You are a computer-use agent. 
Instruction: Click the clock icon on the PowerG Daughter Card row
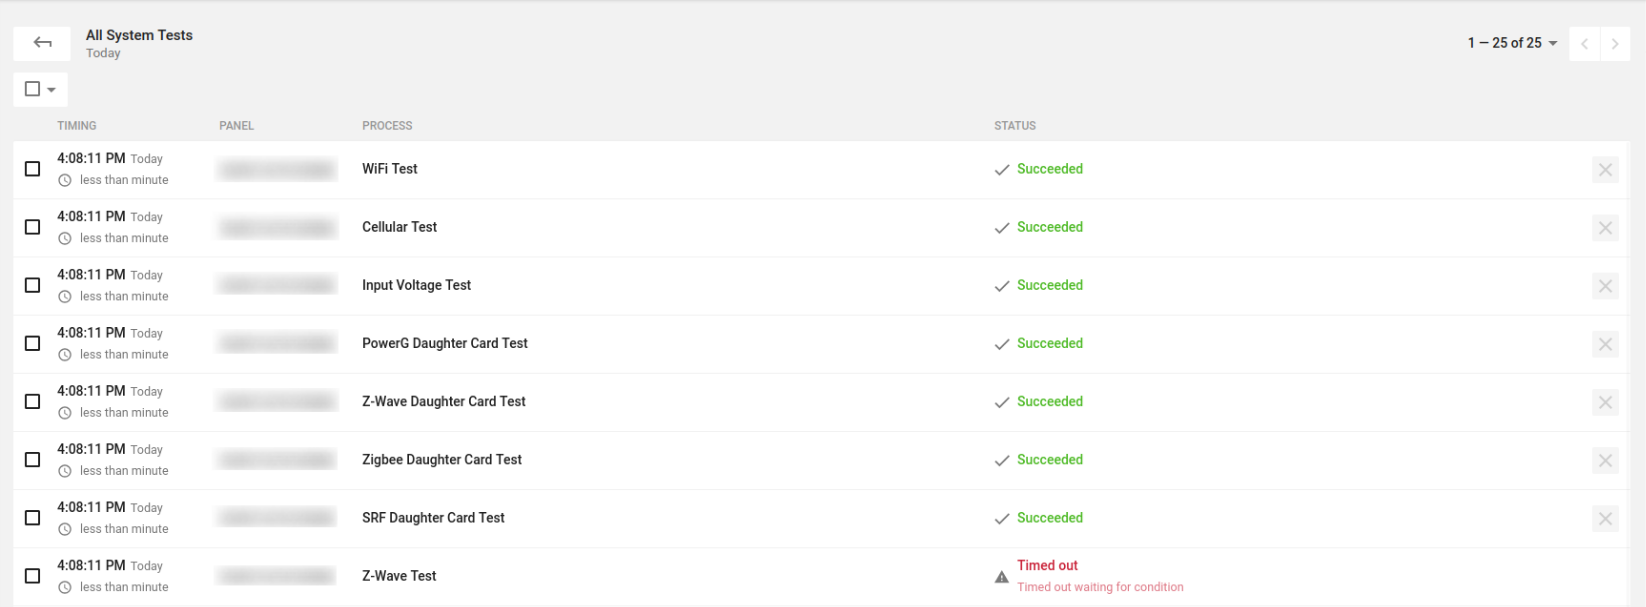[64, 354]
